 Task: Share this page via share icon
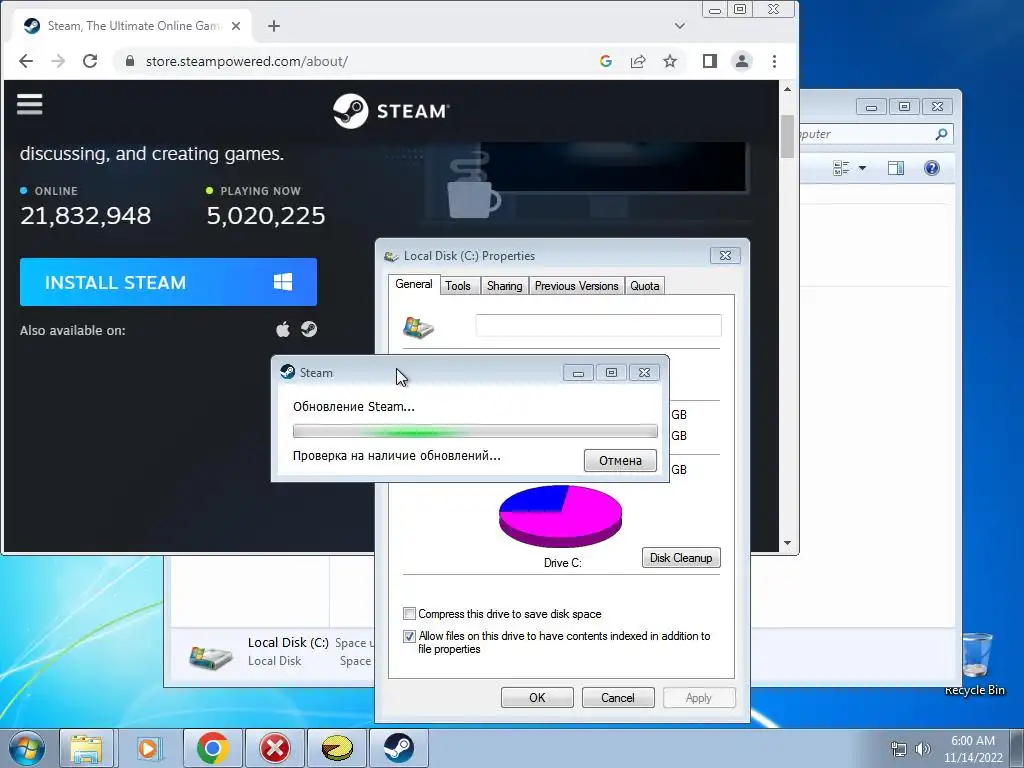coord(638,61)
